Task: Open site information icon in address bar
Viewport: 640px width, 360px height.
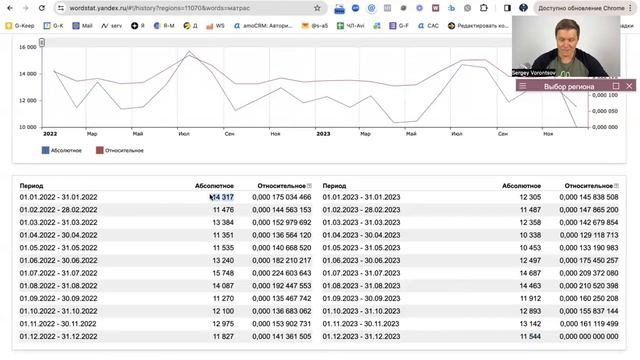Action: tap(61, 8)
